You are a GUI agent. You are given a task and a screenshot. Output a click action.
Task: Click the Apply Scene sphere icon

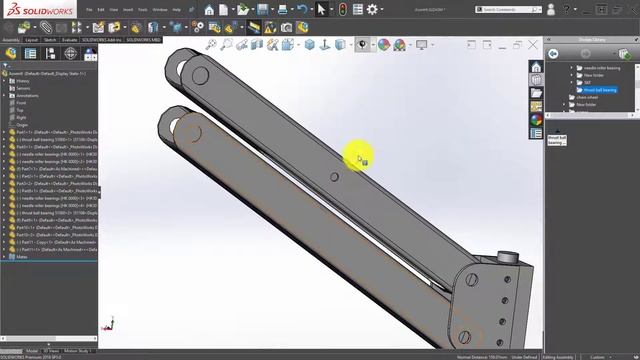[x=399, y=44]
